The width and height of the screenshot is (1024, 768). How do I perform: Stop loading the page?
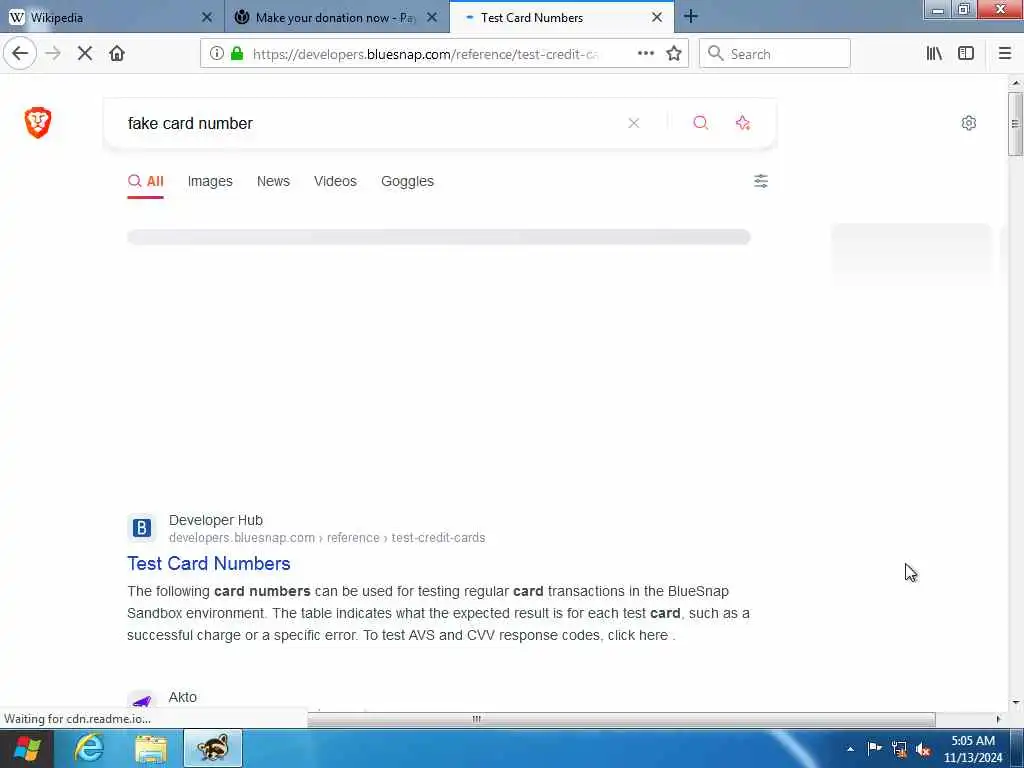click(x=85, y=54)
